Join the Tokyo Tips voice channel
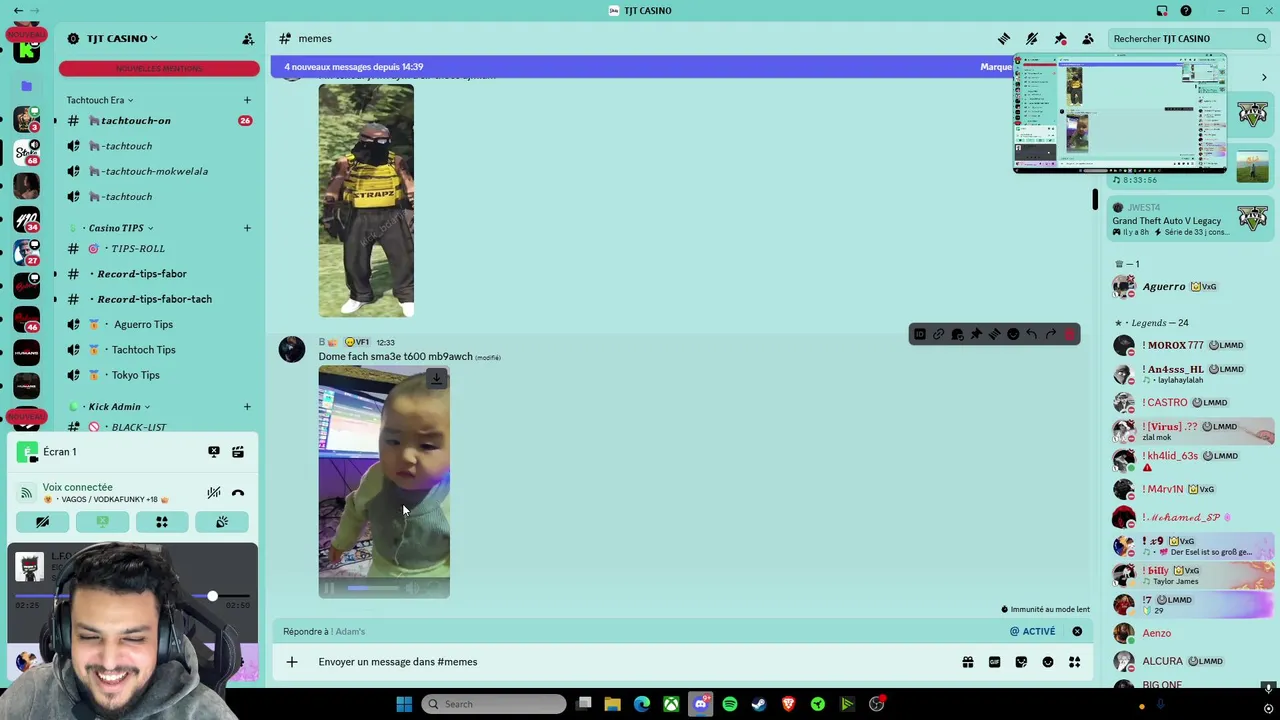The height and width of the screenshot is (720, 1280). [x=158, y=375]
